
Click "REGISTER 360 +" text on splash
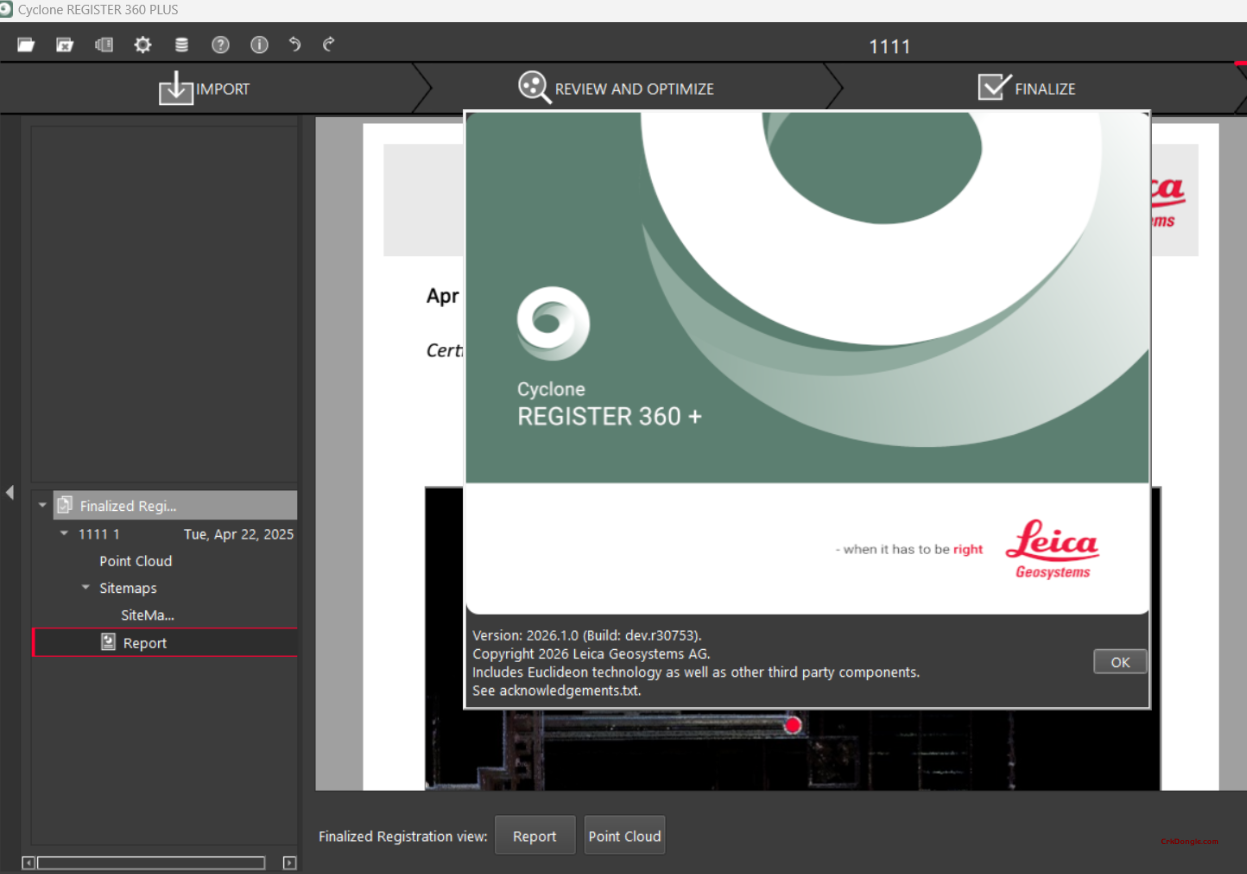click(609, 416)
